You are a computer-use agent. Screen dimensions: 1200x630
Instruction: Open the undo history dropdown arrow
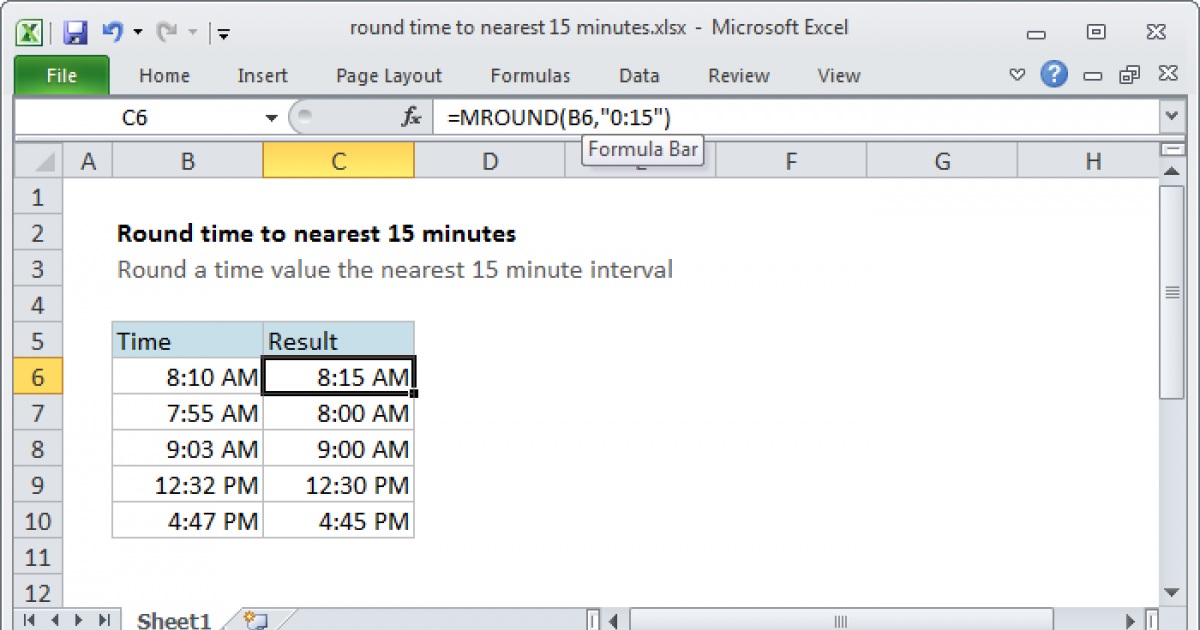[x=137, y=33]
